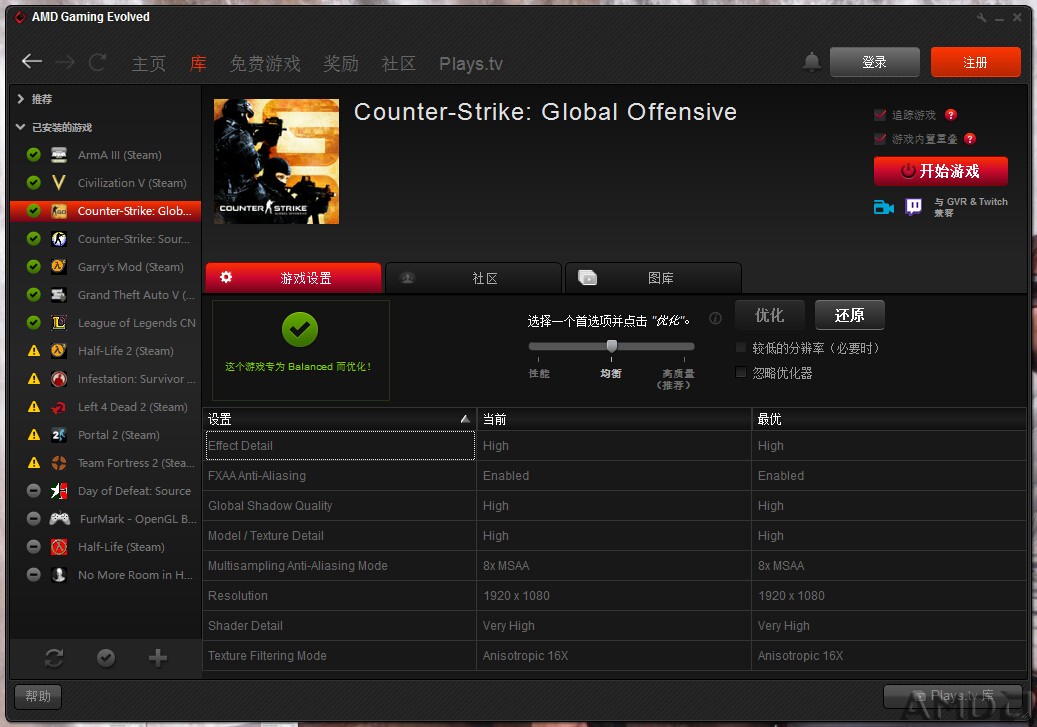
Task: Click the Infestation: Survivor game icon
Action: 59,379
